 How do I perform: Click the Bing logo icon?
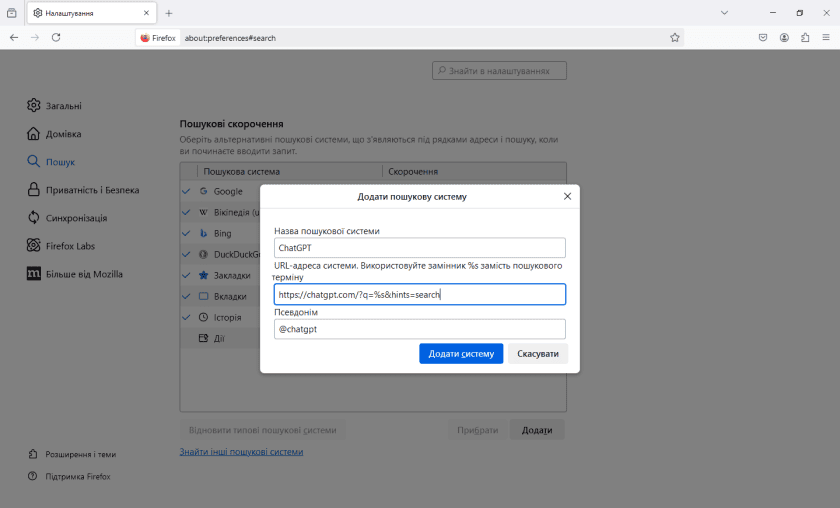pyautogui.click(x=204, y=233)
